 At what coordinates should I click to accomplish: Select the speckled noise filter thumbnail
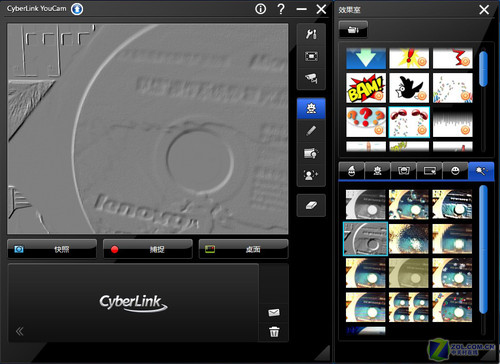coord(409,239)
